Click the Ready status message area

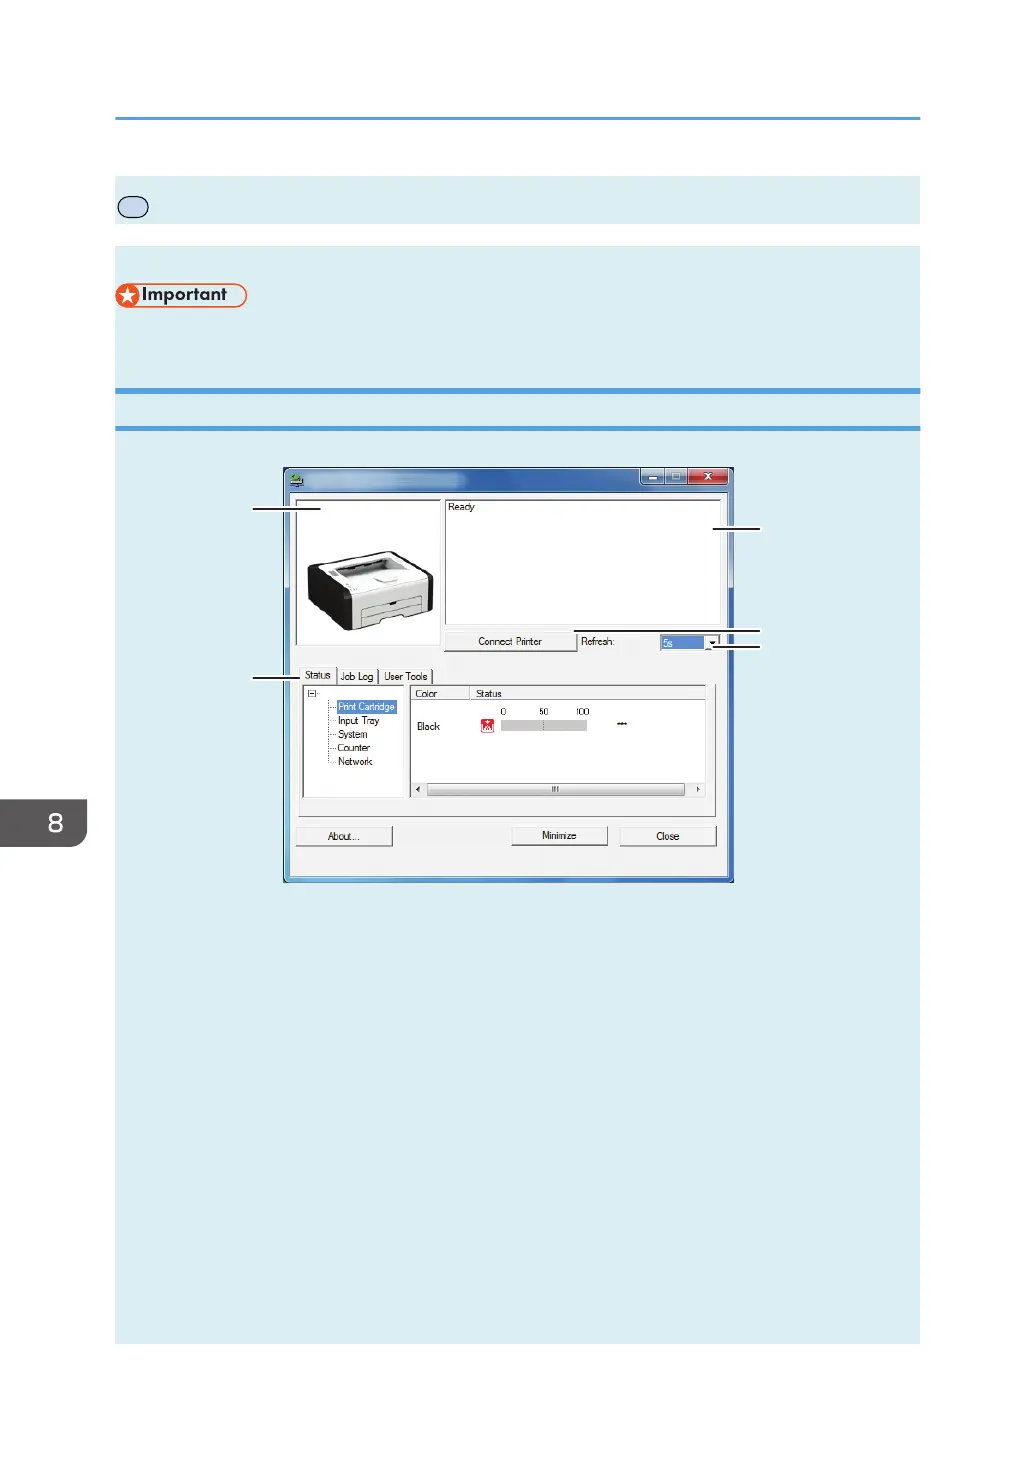coord(583,563)
